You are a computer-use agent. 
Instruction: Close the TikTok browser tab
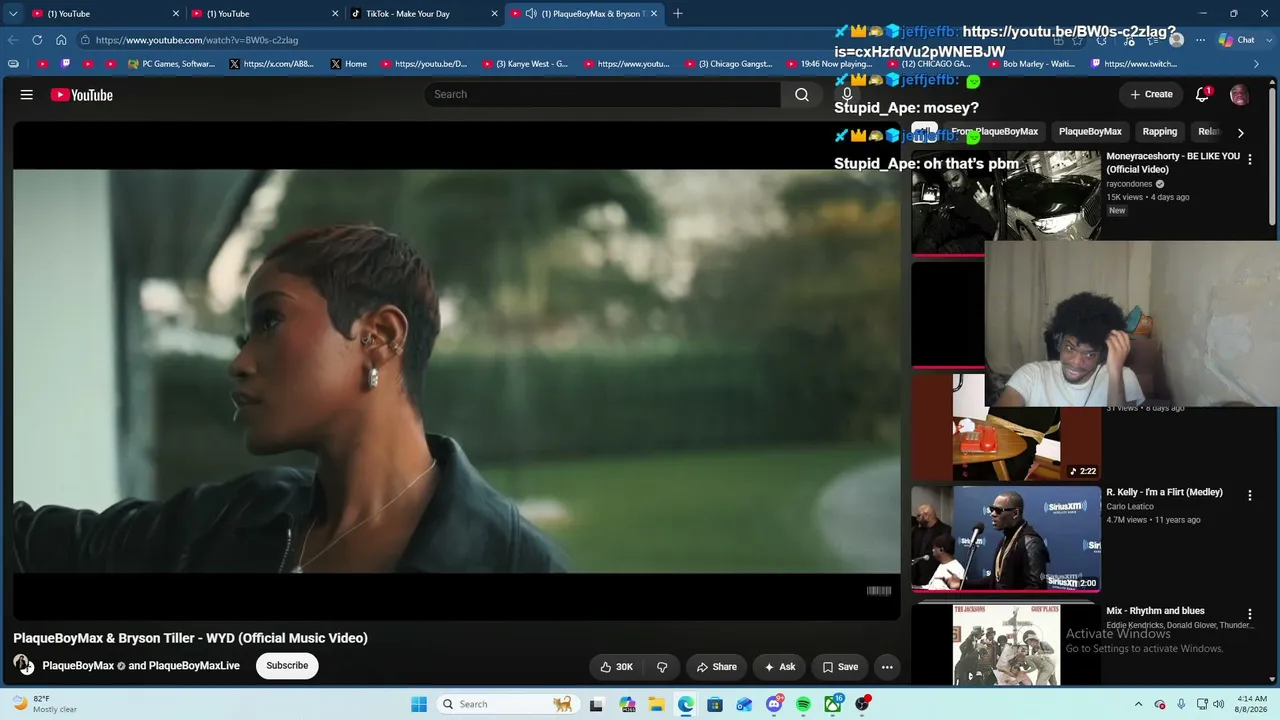pos(494,14)
